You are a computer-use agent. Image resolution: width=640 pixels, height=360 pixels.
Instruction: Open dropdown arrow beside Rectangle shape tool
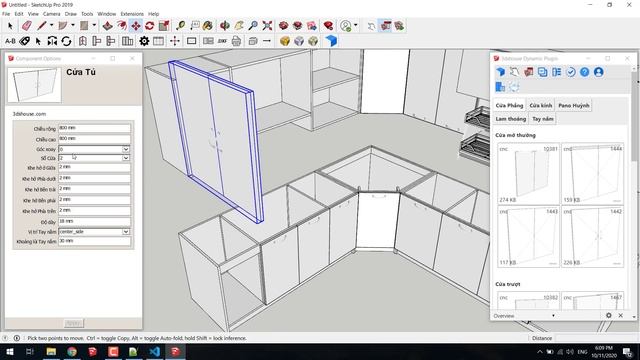94,25
